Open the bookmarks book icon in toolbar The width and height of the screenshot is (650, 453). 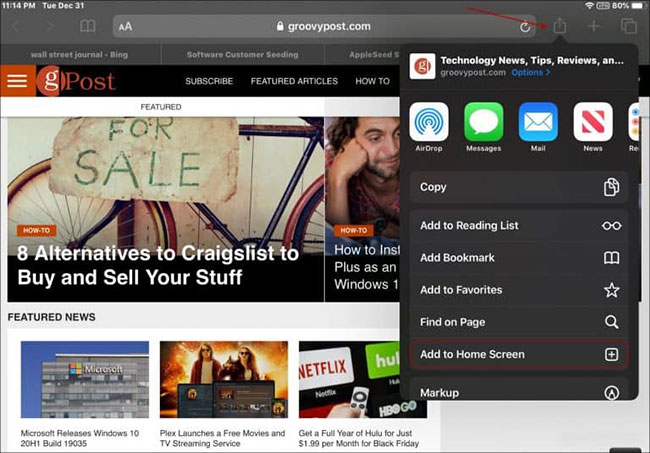pyautogui.click(x=87, y=26)
